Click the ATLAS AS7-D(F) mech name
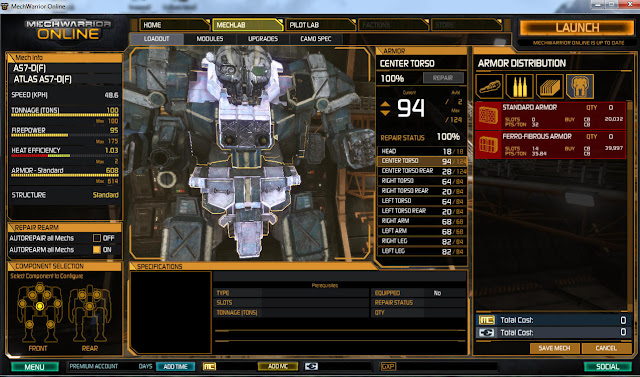640x377 pixels. [x=42, y=79]
